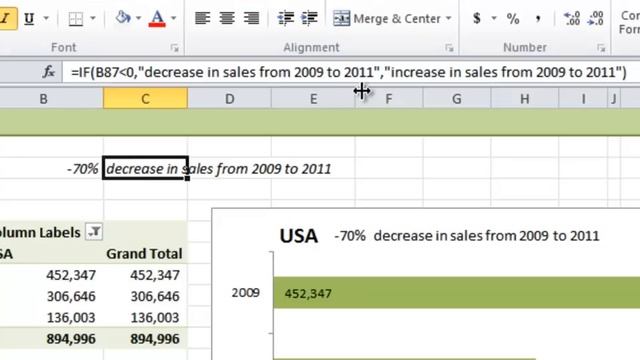Apply fill color bucket
Screen dimensions: 640x360
point(122,18)
